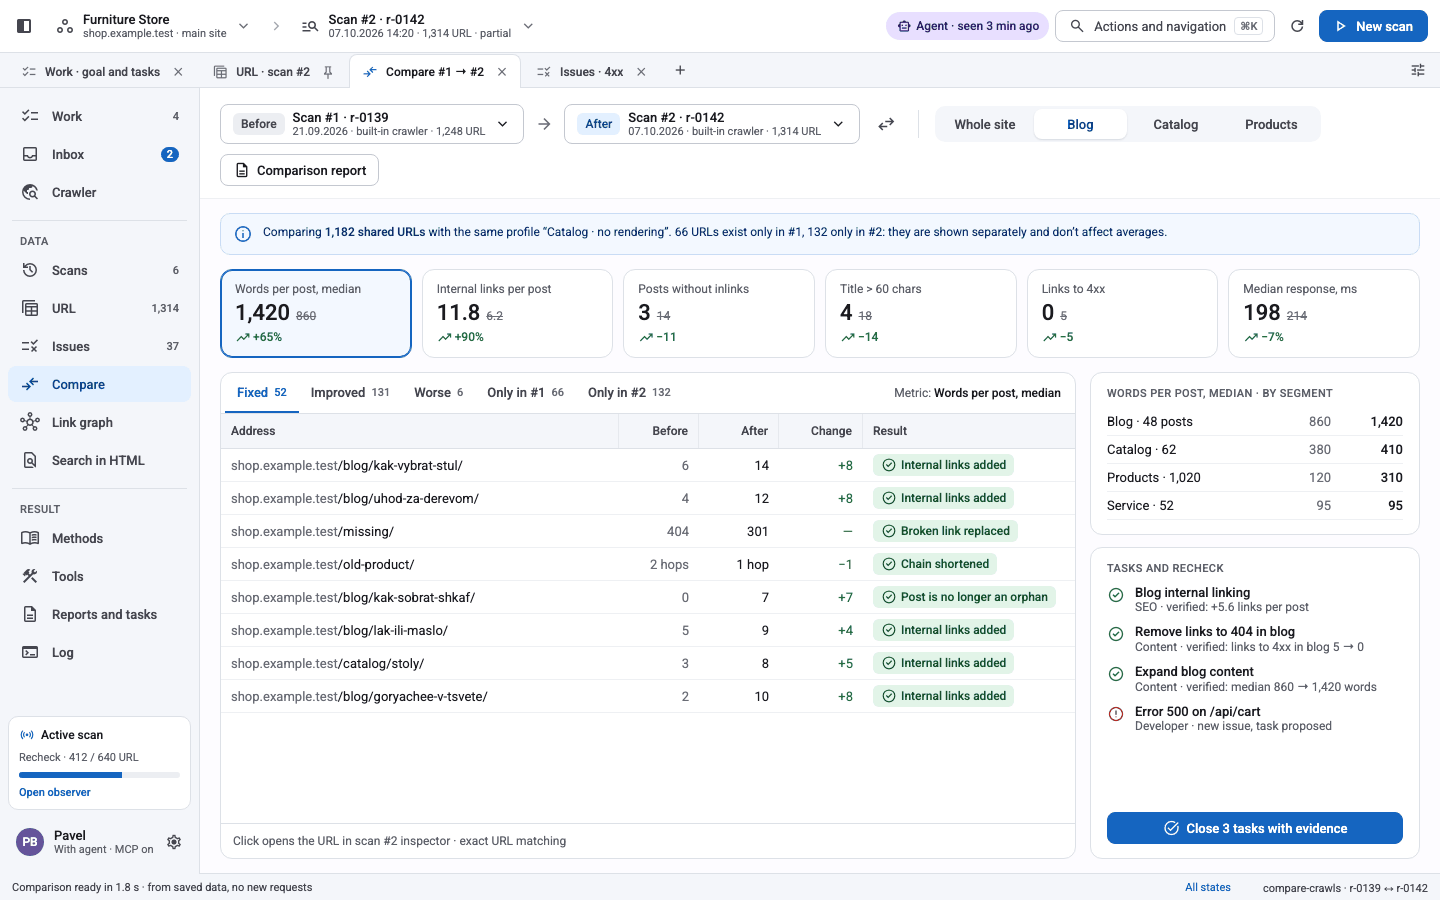Open settings gear next to Pavel
The image size is (1440, 900).
point(174,842)
